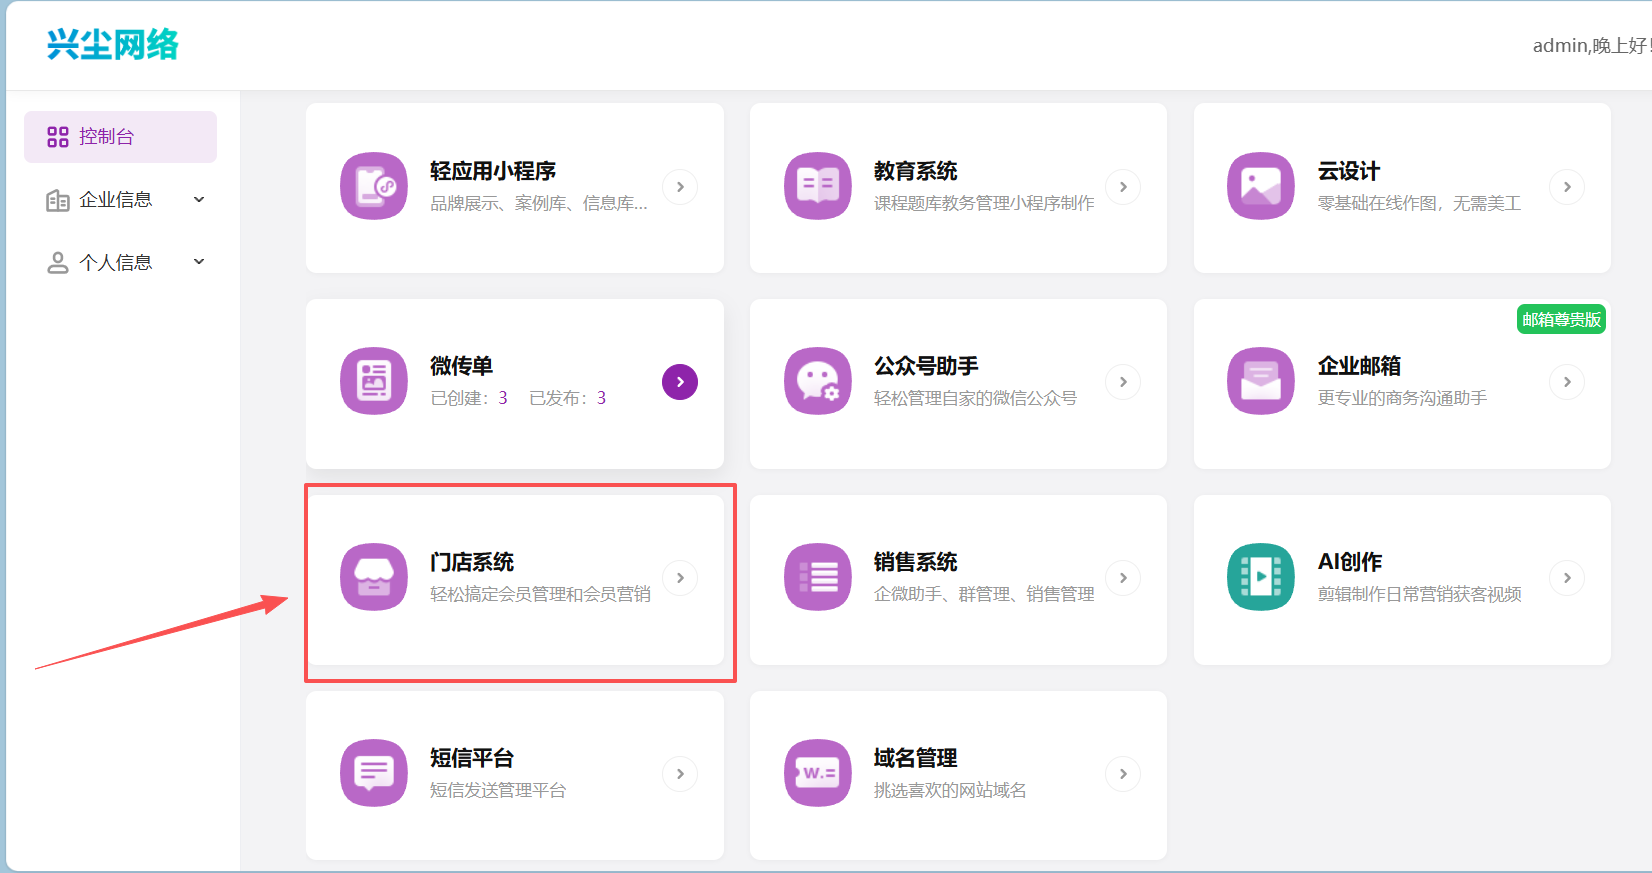This screenshot has height=873, width=1652.
Task: Open the AI创作 film icon
Action: pos(1261,577)
